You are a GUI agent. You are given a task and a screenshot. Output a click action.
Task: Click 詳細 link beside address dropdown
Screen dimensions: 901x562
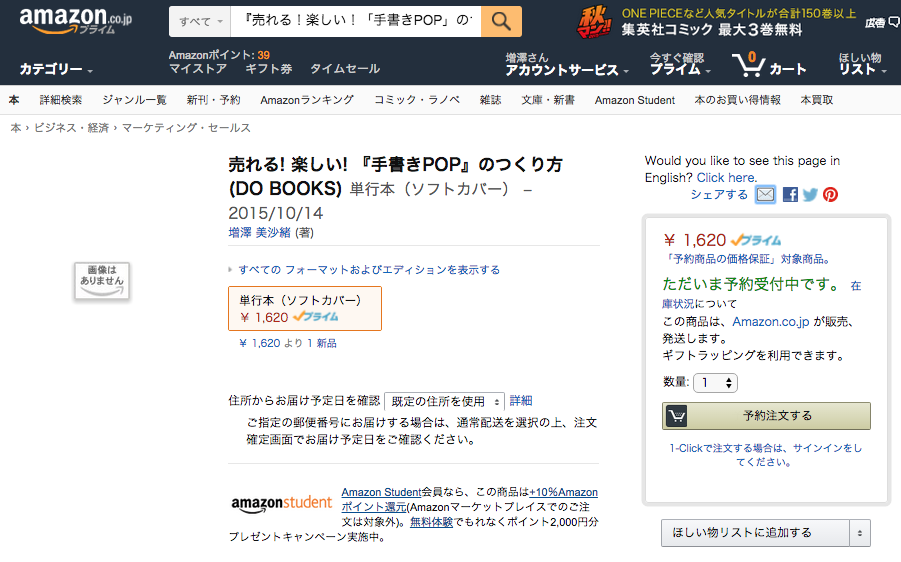pyautogui.click(x=521, y=401)
